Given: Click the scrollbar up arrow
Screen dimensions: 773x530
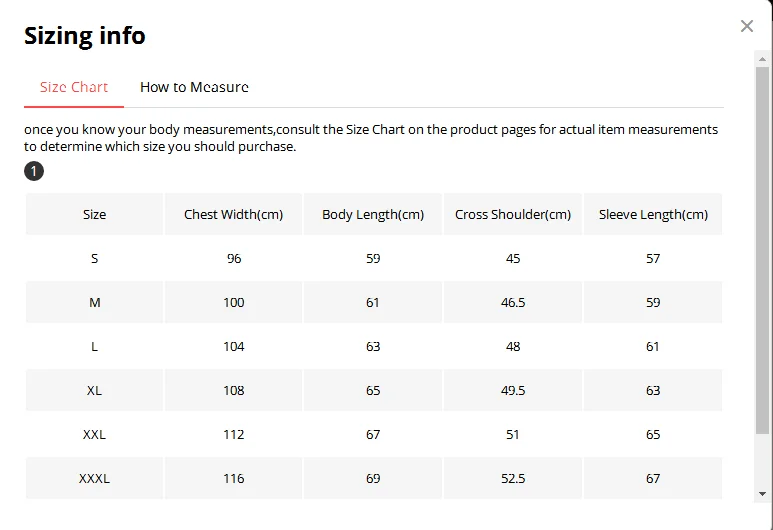Looking at the screenshot, I should [x=763, y=58].
